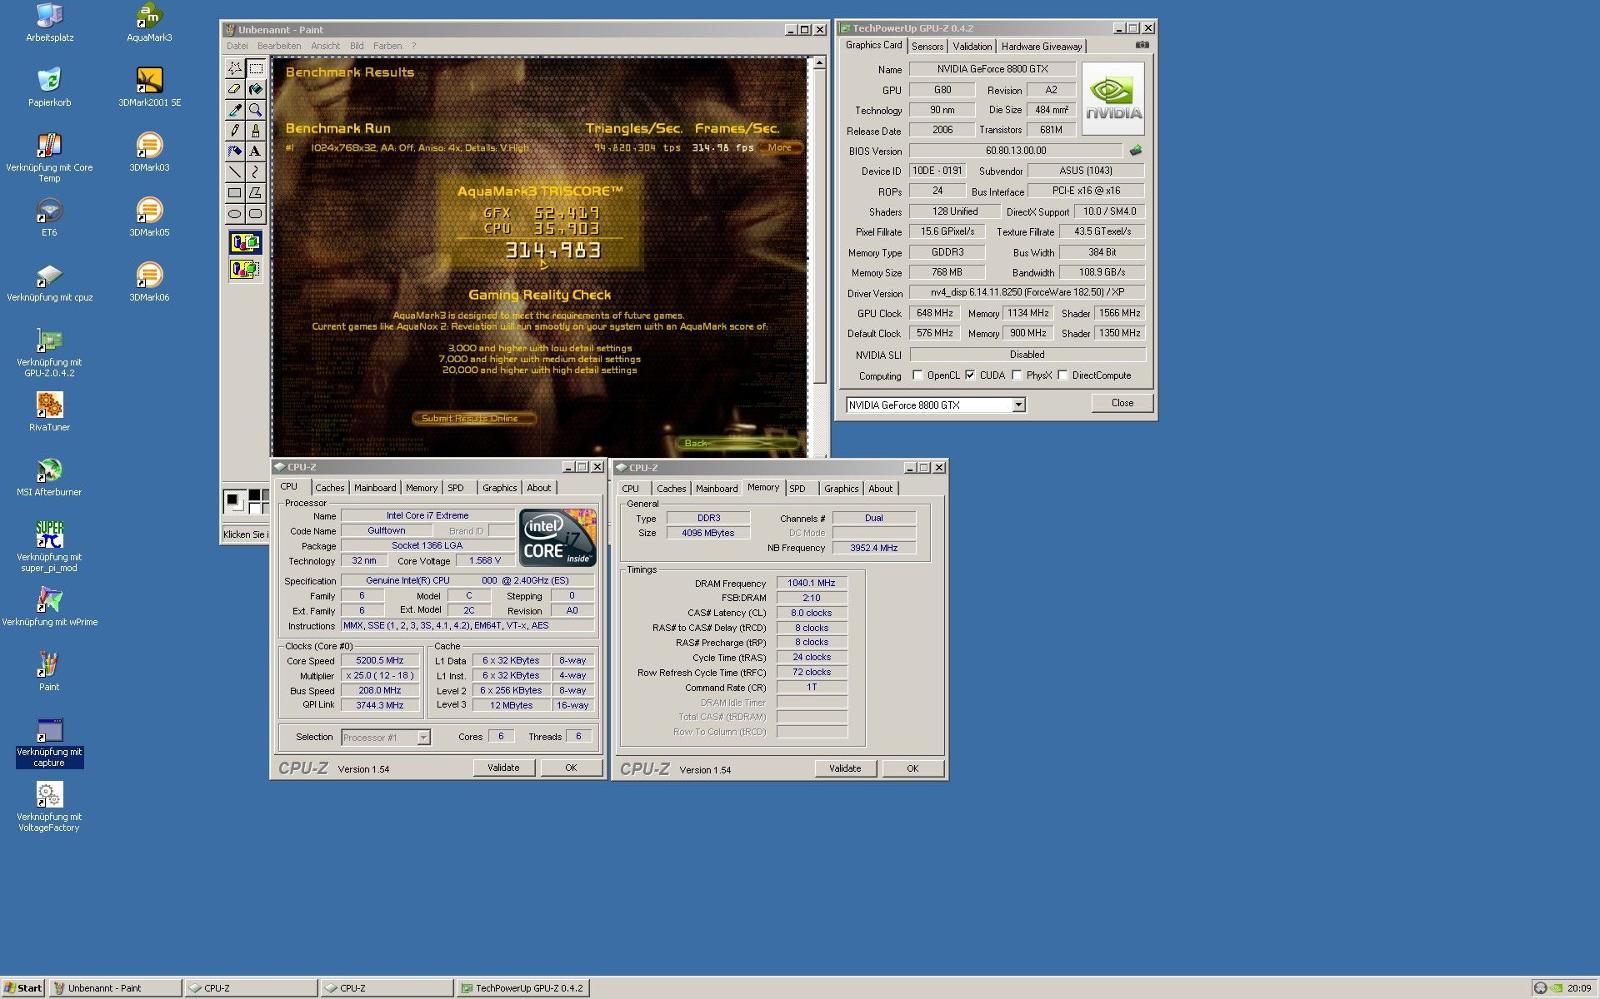Switch to Mainboard tab in left CPU-Z window
1600x999 pixels.
coord(375,488)
